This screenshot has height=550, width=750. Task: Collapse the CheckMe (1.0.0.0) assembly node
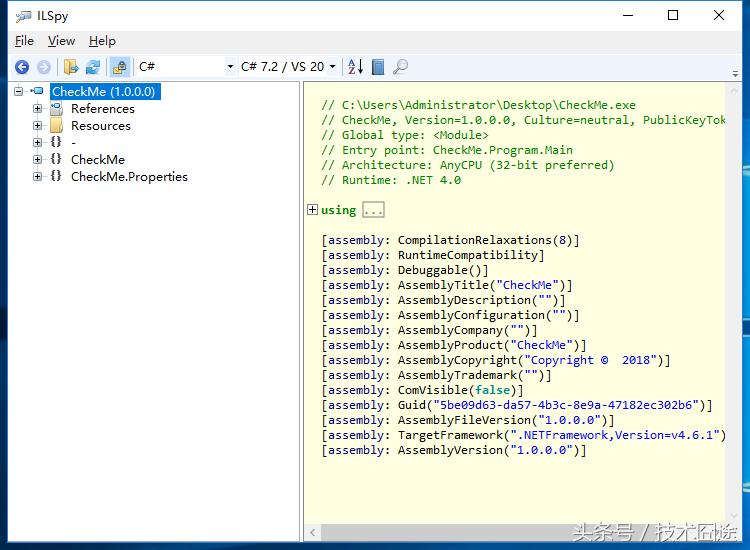(x=19, y=91)
